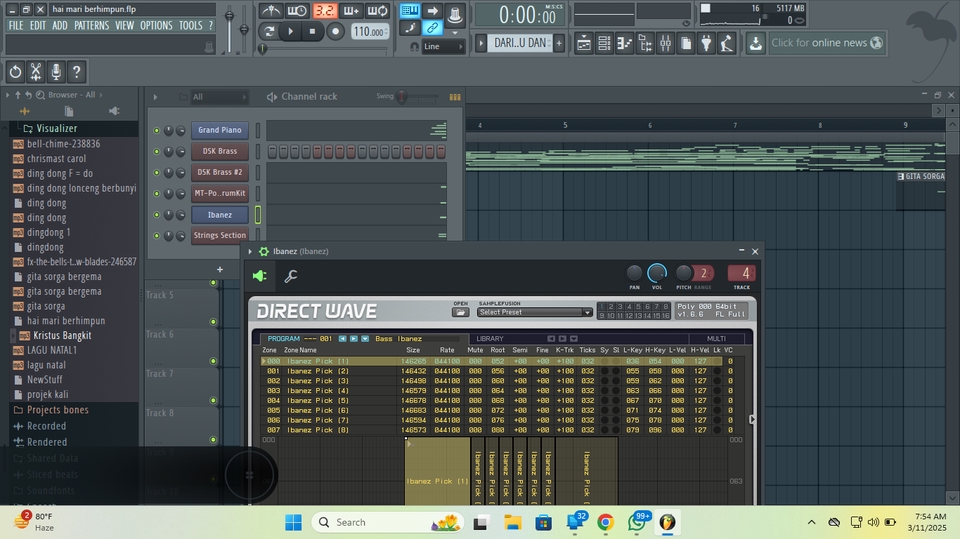Adjust the channel rack Swing slider
Screen dimensions: 960x539
[x=402, y=96]
